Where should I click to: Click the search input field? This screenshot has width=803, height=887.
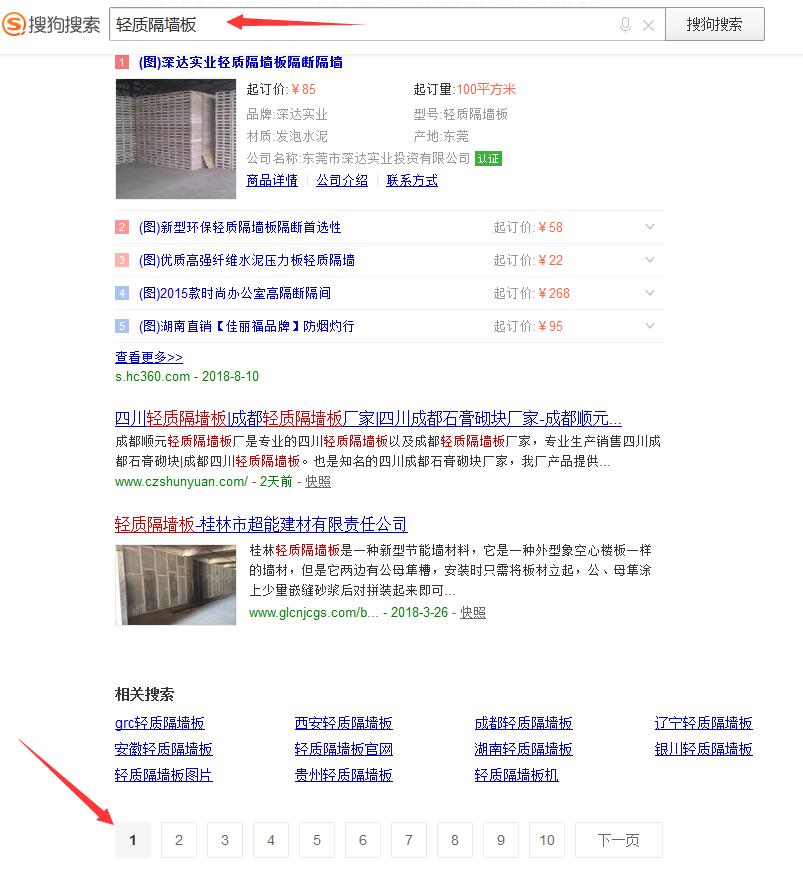click(x=360, y=25)
